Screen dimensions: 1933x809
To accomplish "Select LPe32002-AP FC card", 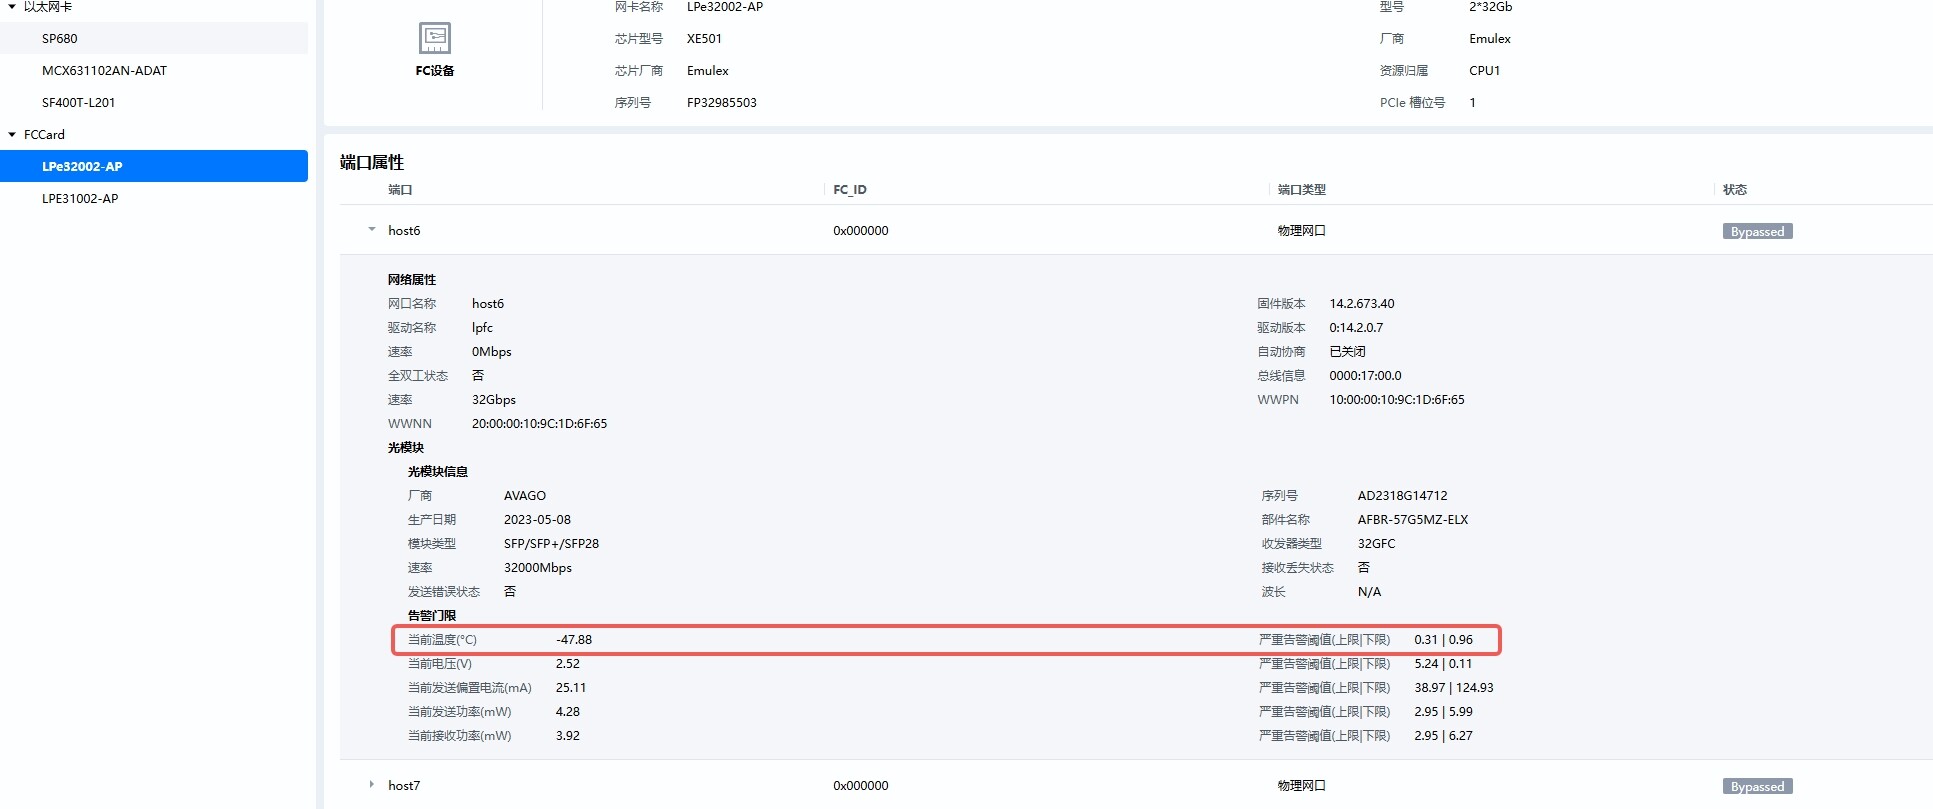I will pyautogui.click(x=82, y=167).
